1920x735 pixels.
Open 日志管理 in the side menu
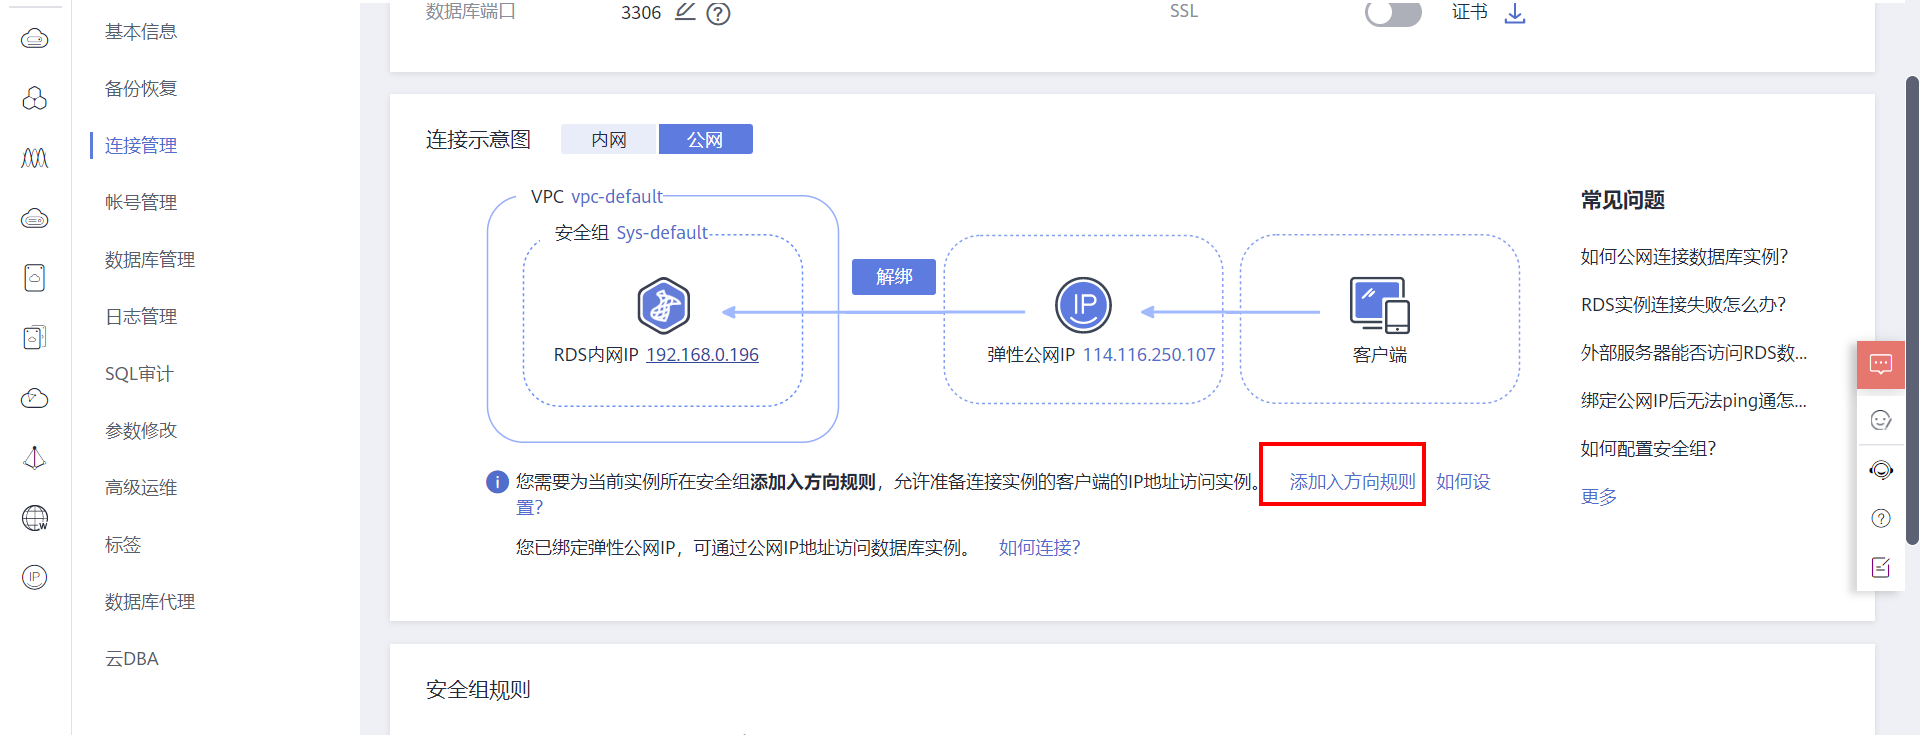pyautogui.click(x=141, y=317)
